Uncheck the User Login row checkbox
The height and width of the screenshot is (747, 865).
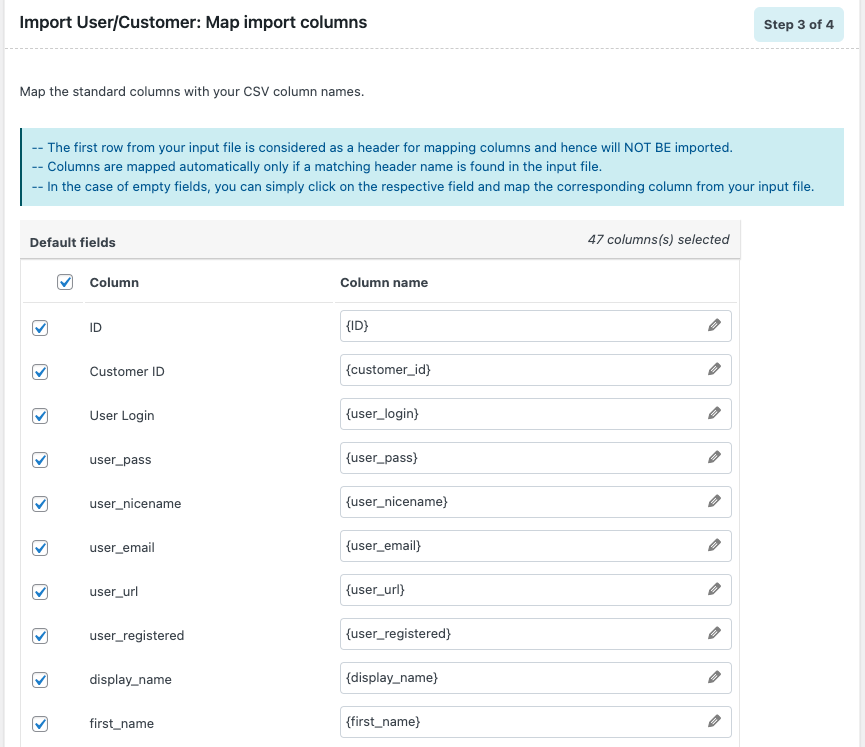[40, 415]
